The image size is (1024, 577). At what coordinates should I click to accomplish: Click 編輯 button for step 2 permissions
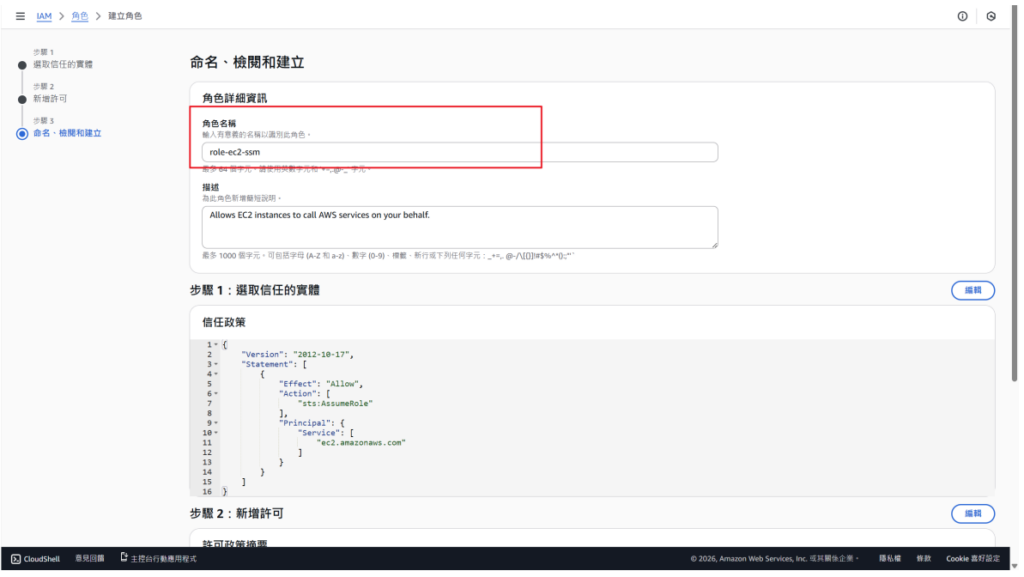pyautogui.click(x=972, y=513)
